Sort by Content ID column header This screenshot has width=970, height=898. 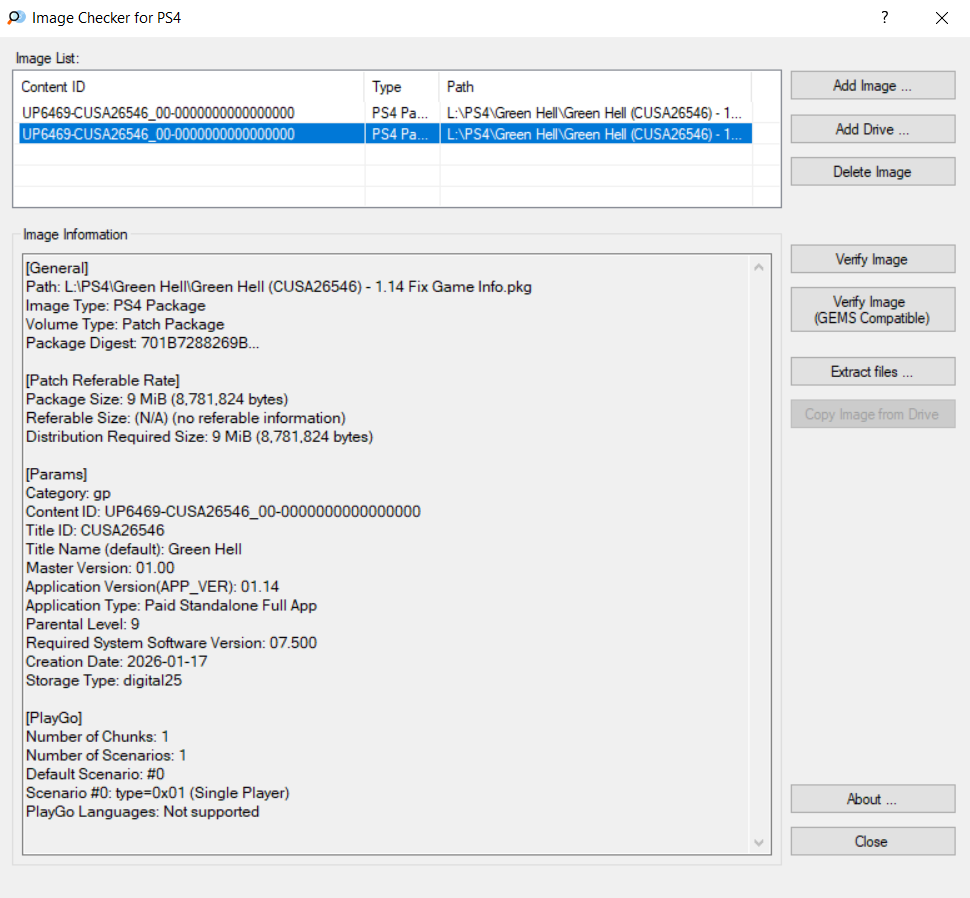[x=190, y=87]
